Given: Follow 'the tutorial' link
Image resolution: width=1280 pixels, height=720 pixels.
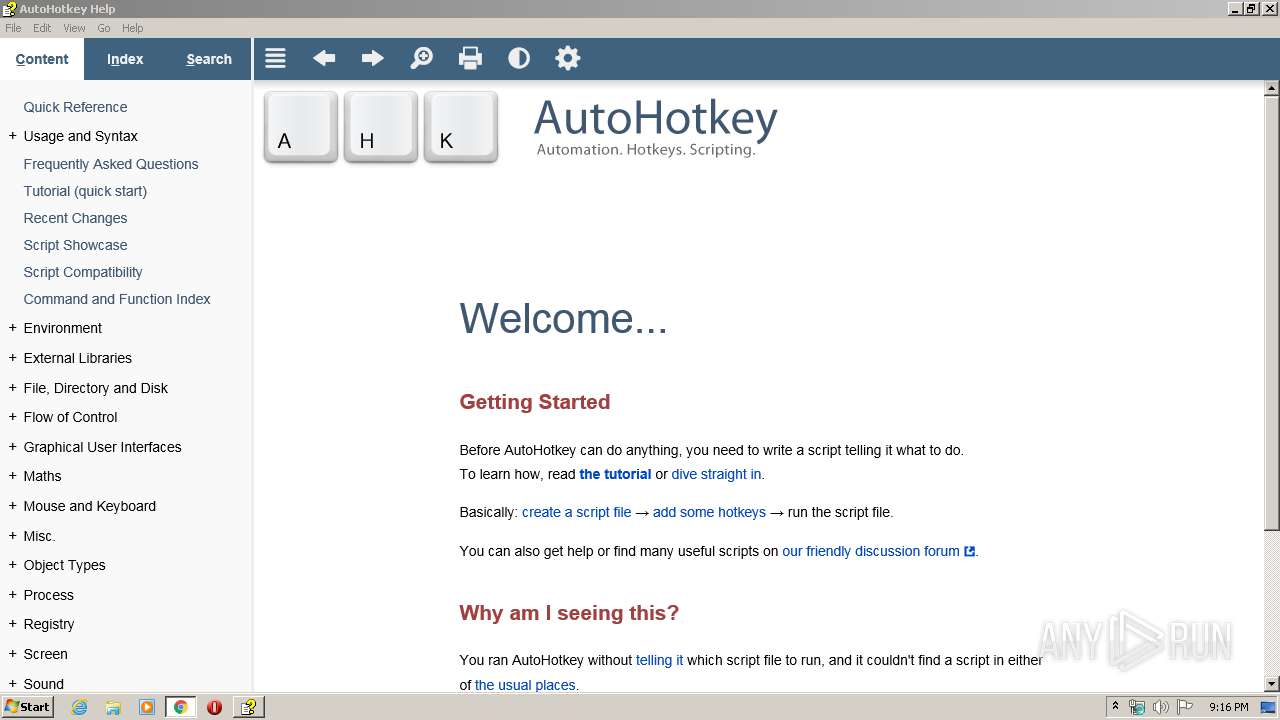Looking at the screenshot, I should click(615, 474).
